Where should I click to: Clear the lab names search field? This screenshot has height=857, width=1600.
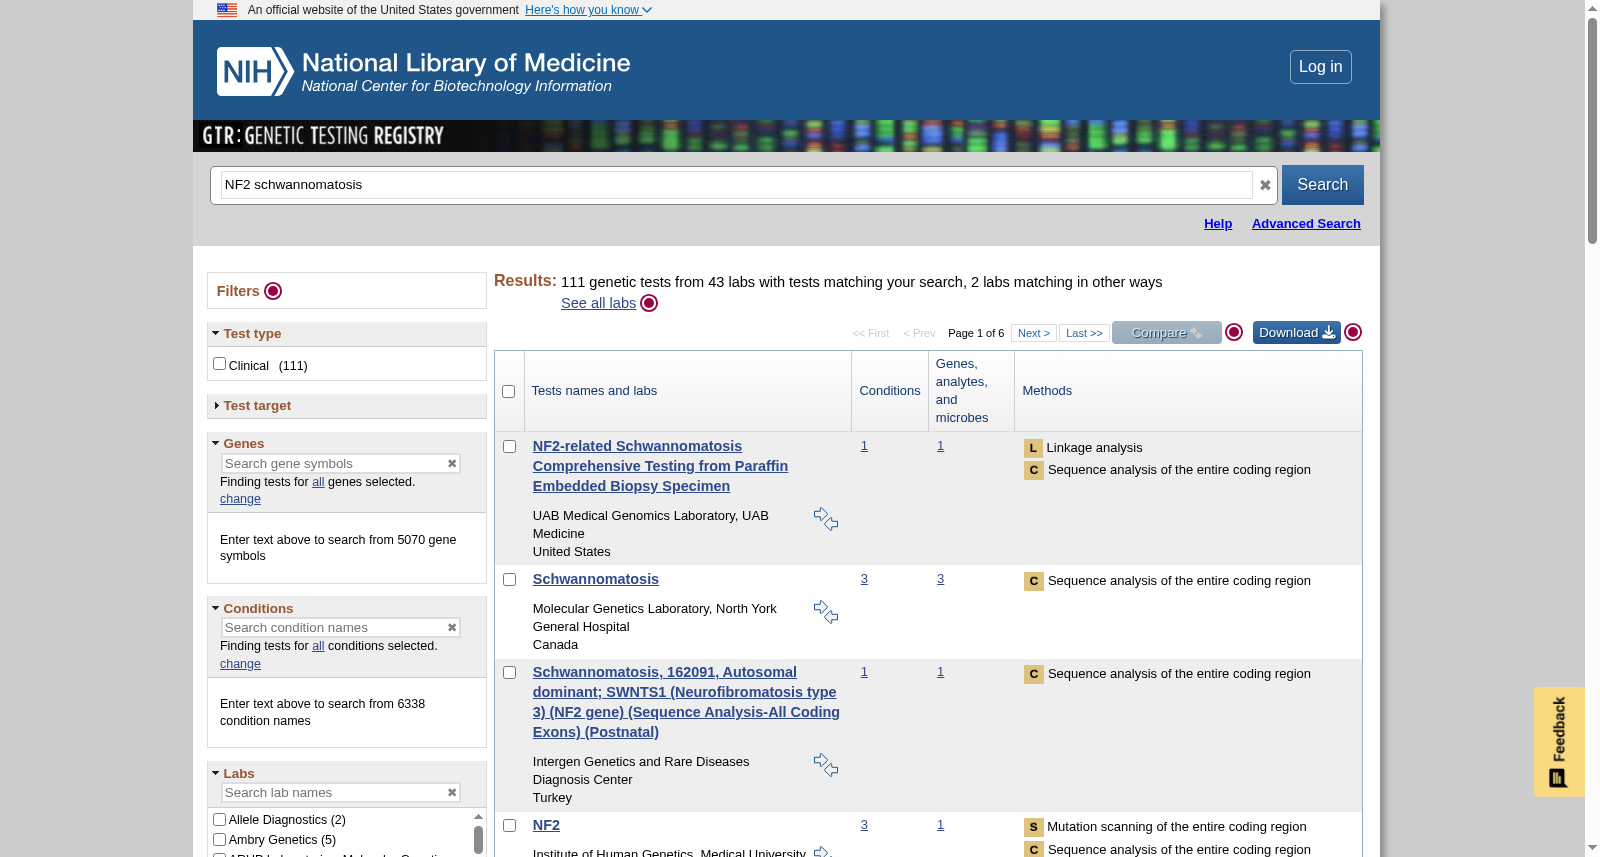[x=452, y=792]
